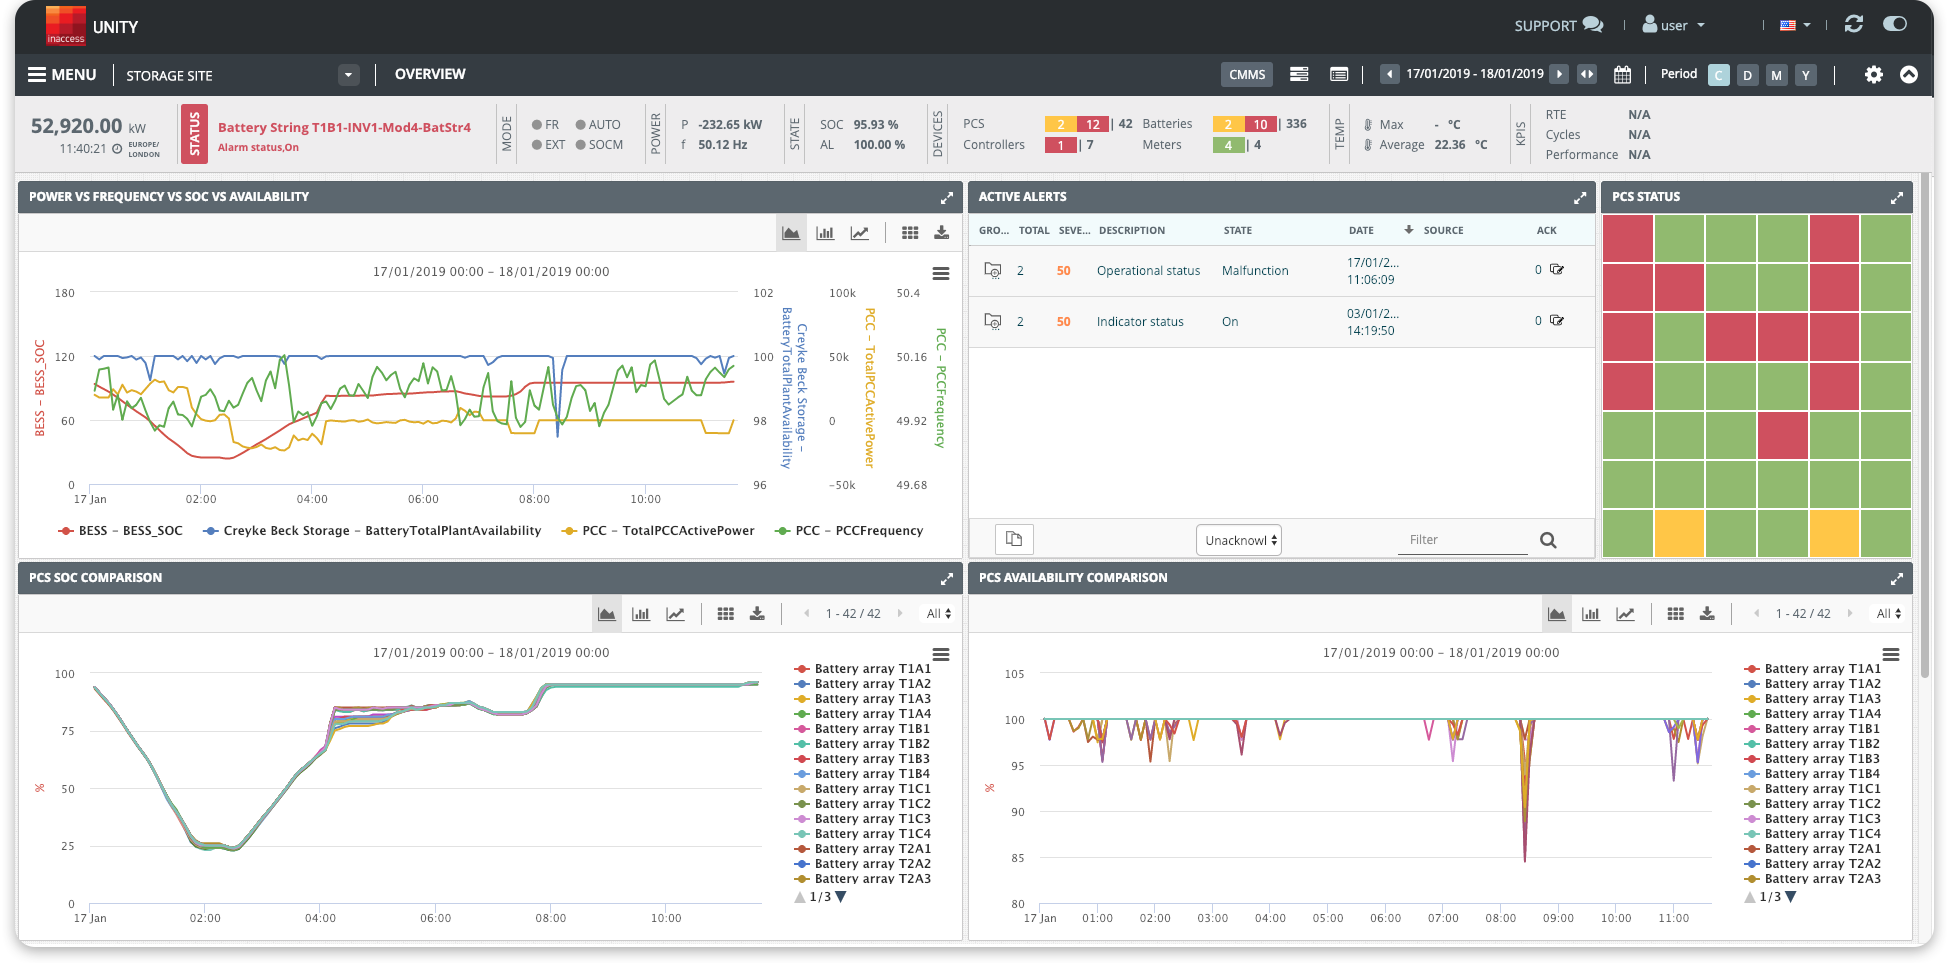This screenshot has height=963, width=1949.
Task: Select period M
Action: tap(1777, 75)
